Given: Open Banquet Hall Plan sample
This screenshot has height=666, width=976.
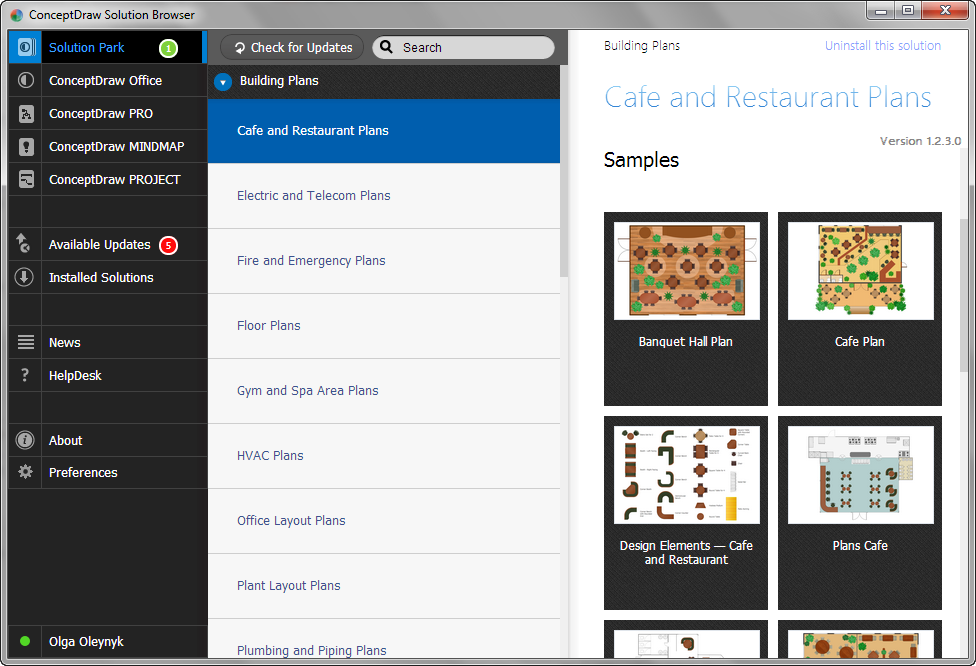Looking at the screenshot, I should coord(686,309).
